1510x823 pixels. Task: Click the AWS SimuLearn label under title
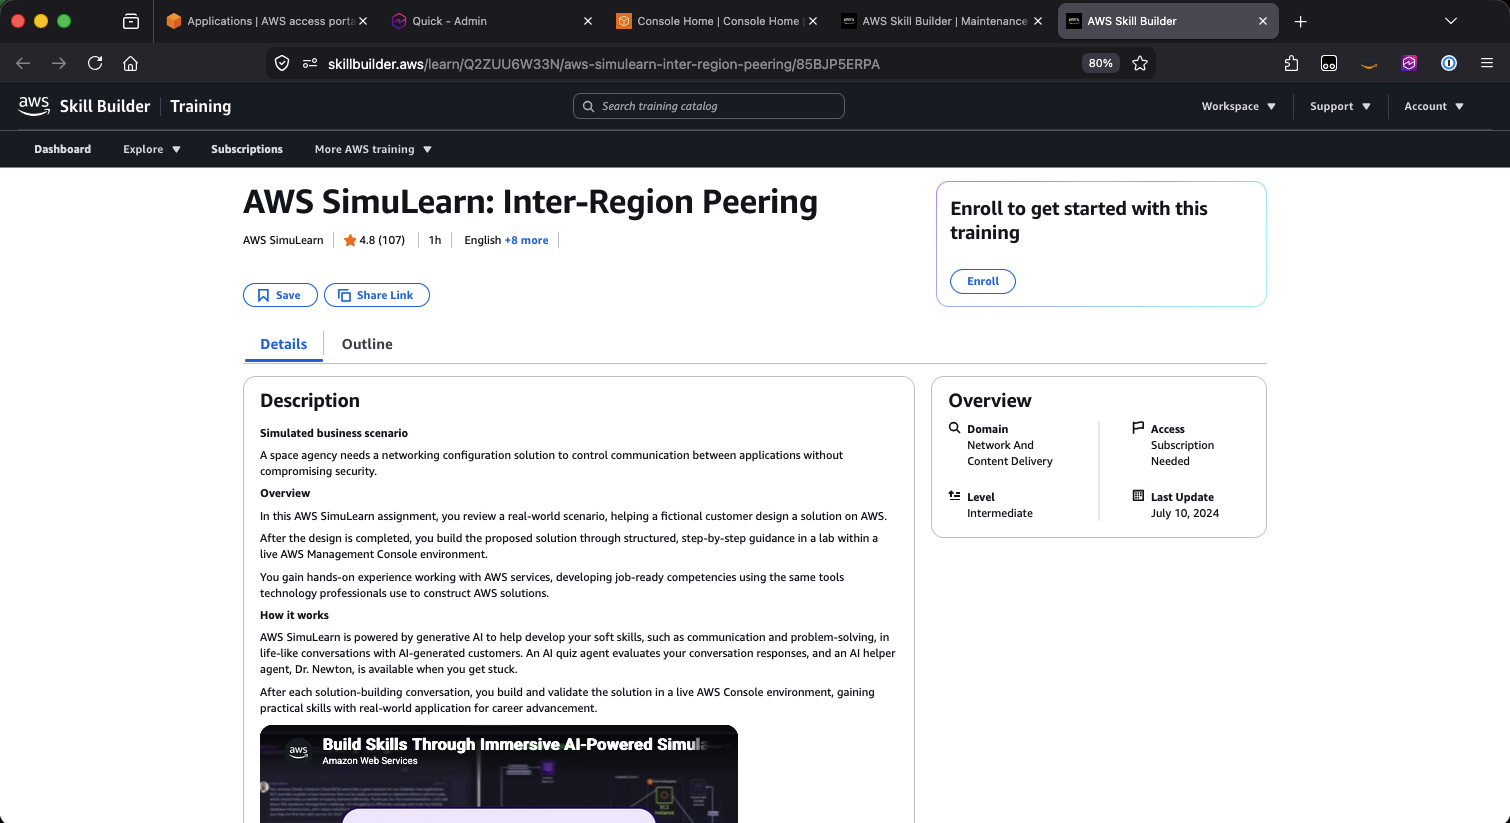tap(283, 240)
